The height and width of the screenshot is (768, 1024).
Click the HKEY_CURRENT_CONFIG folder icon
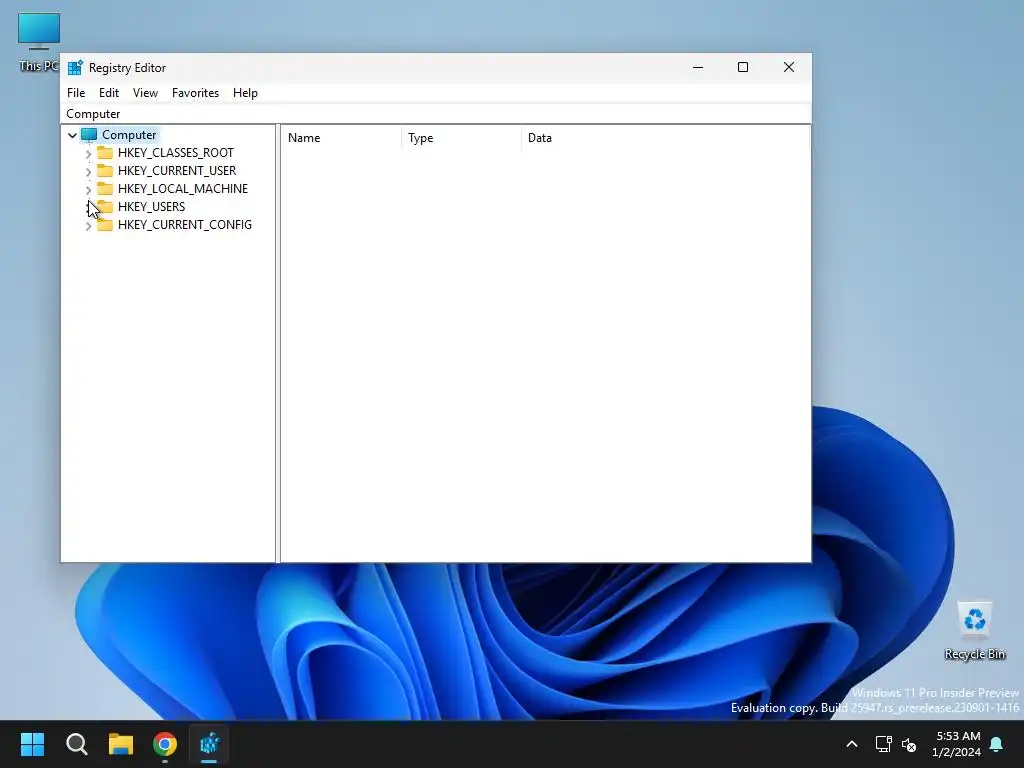coord(104,225)
